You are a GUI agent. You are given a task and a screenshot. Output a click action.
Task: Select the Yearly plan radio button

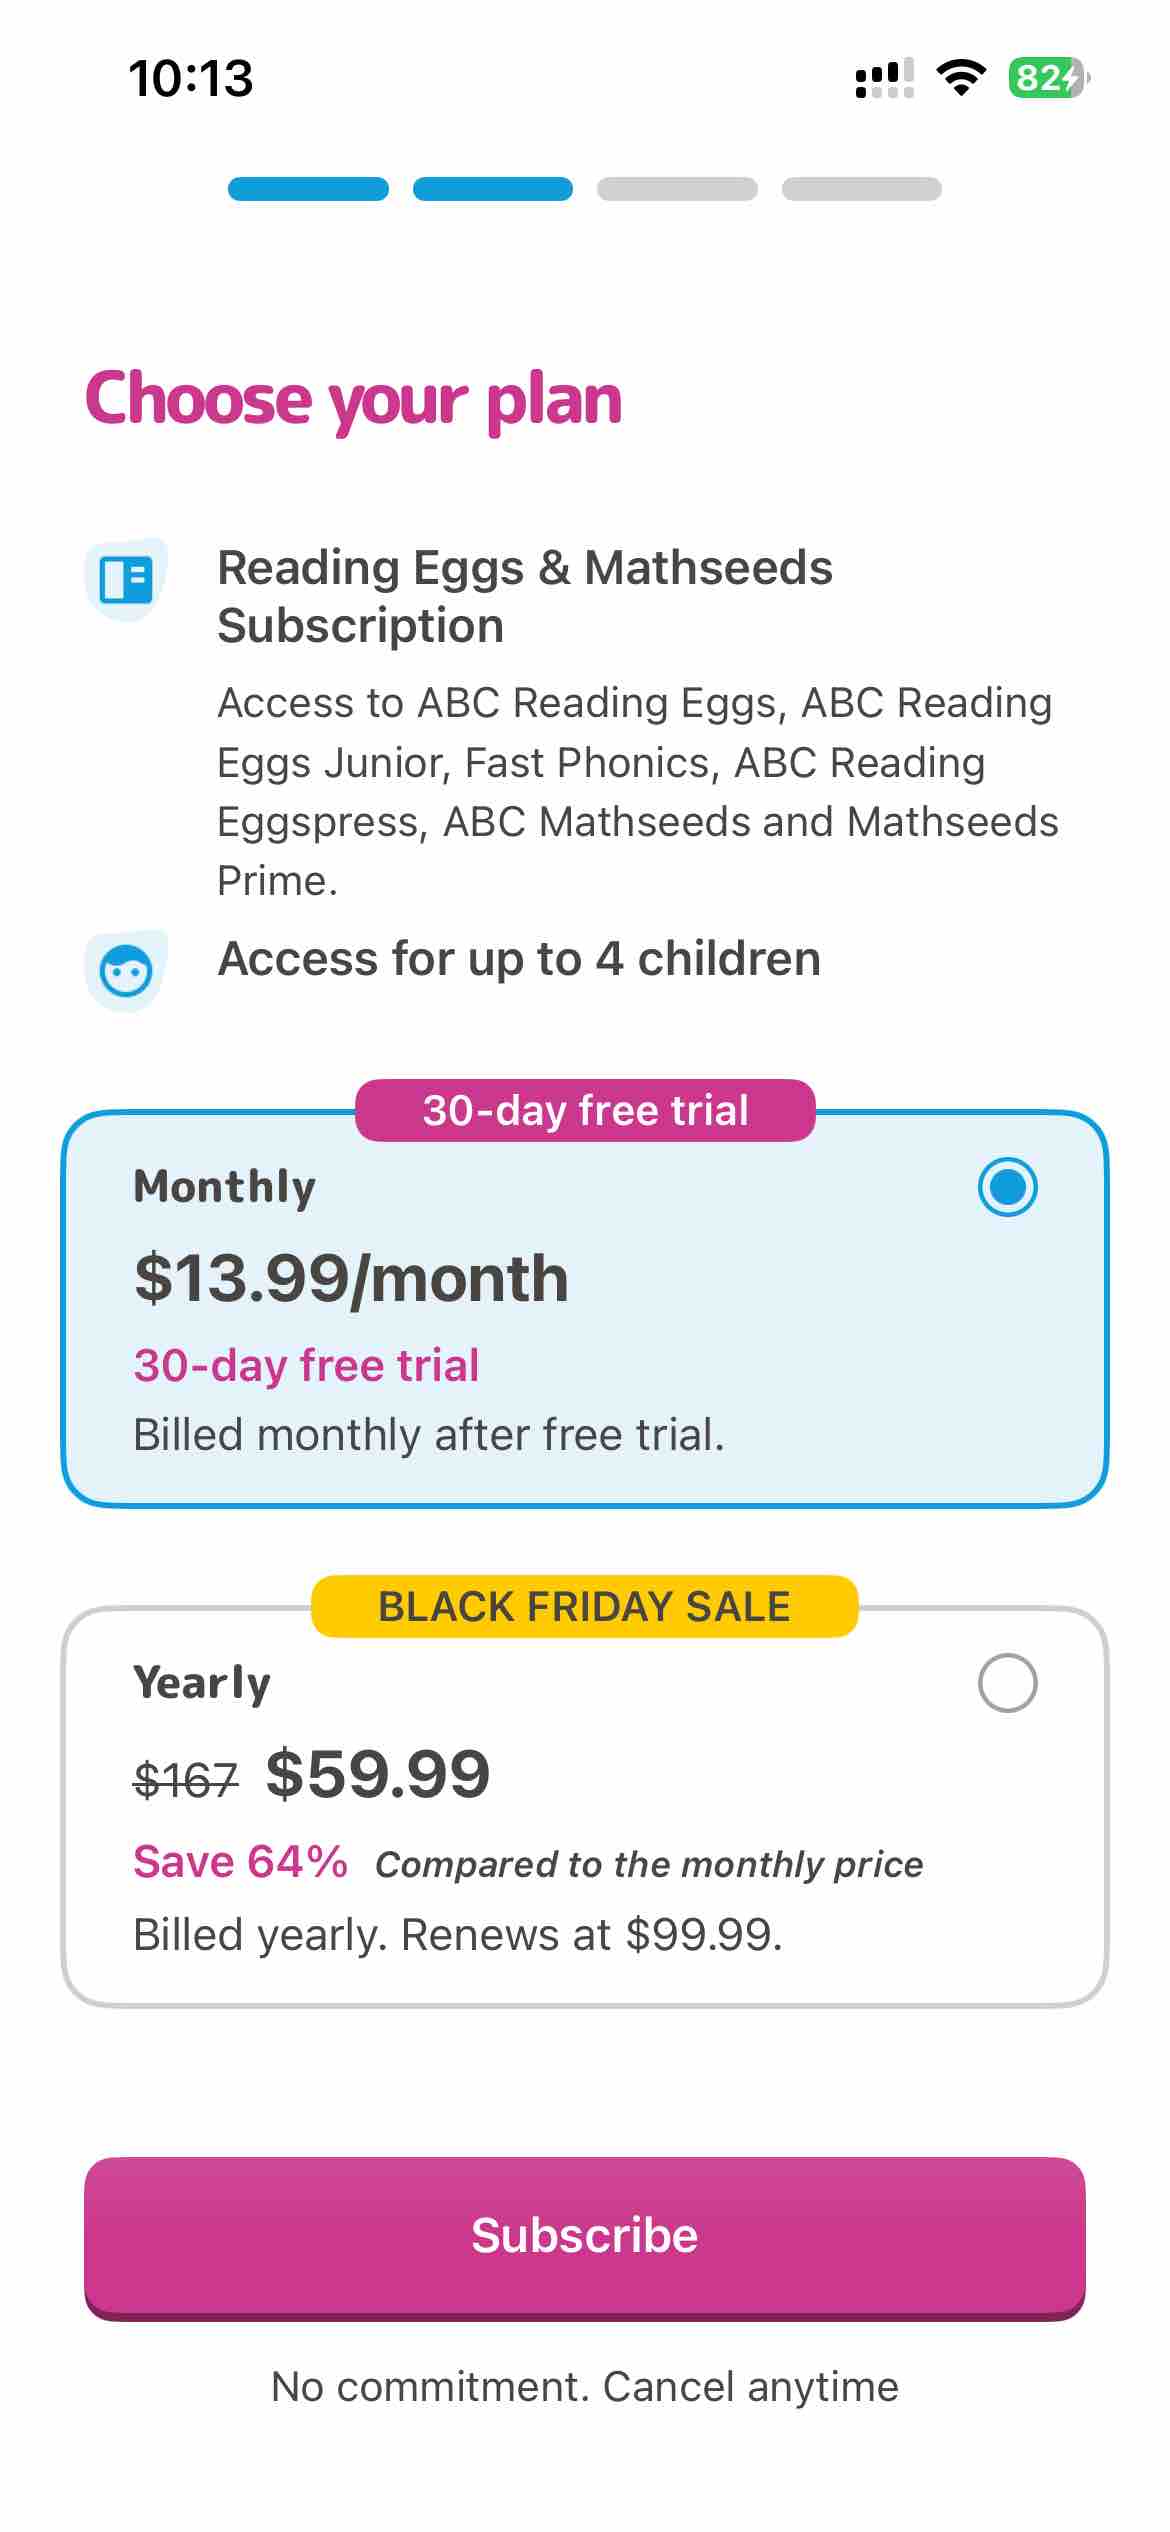click(x=1009, y=1682)
